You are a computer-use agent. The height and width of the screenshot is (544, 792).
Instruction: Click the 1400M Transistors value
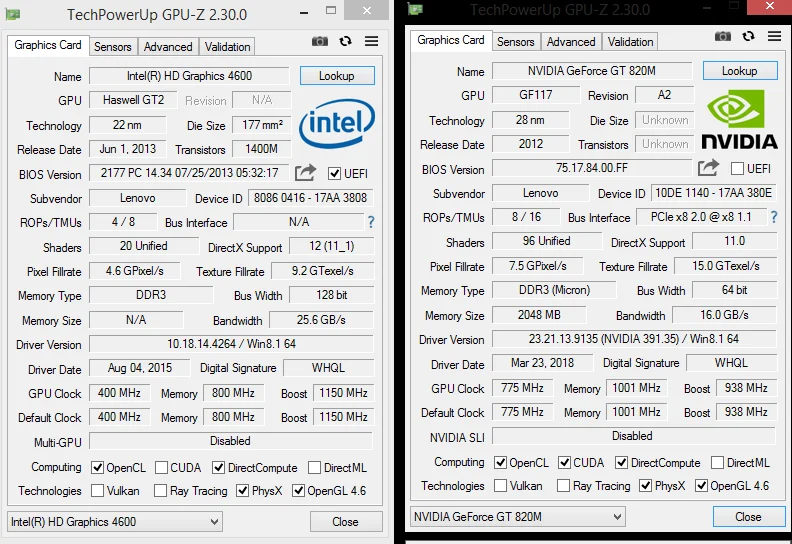point(262,149)
